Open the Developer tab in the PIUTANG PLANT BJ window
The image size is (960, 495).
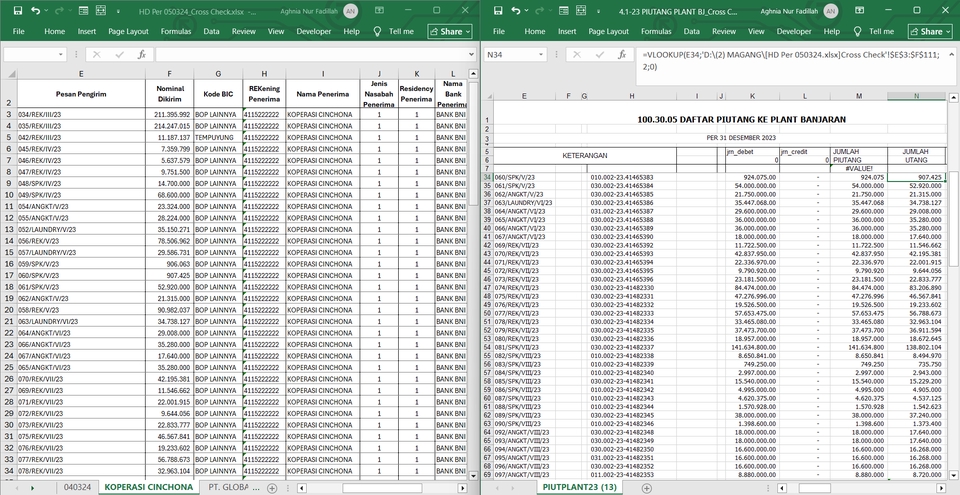793,31
